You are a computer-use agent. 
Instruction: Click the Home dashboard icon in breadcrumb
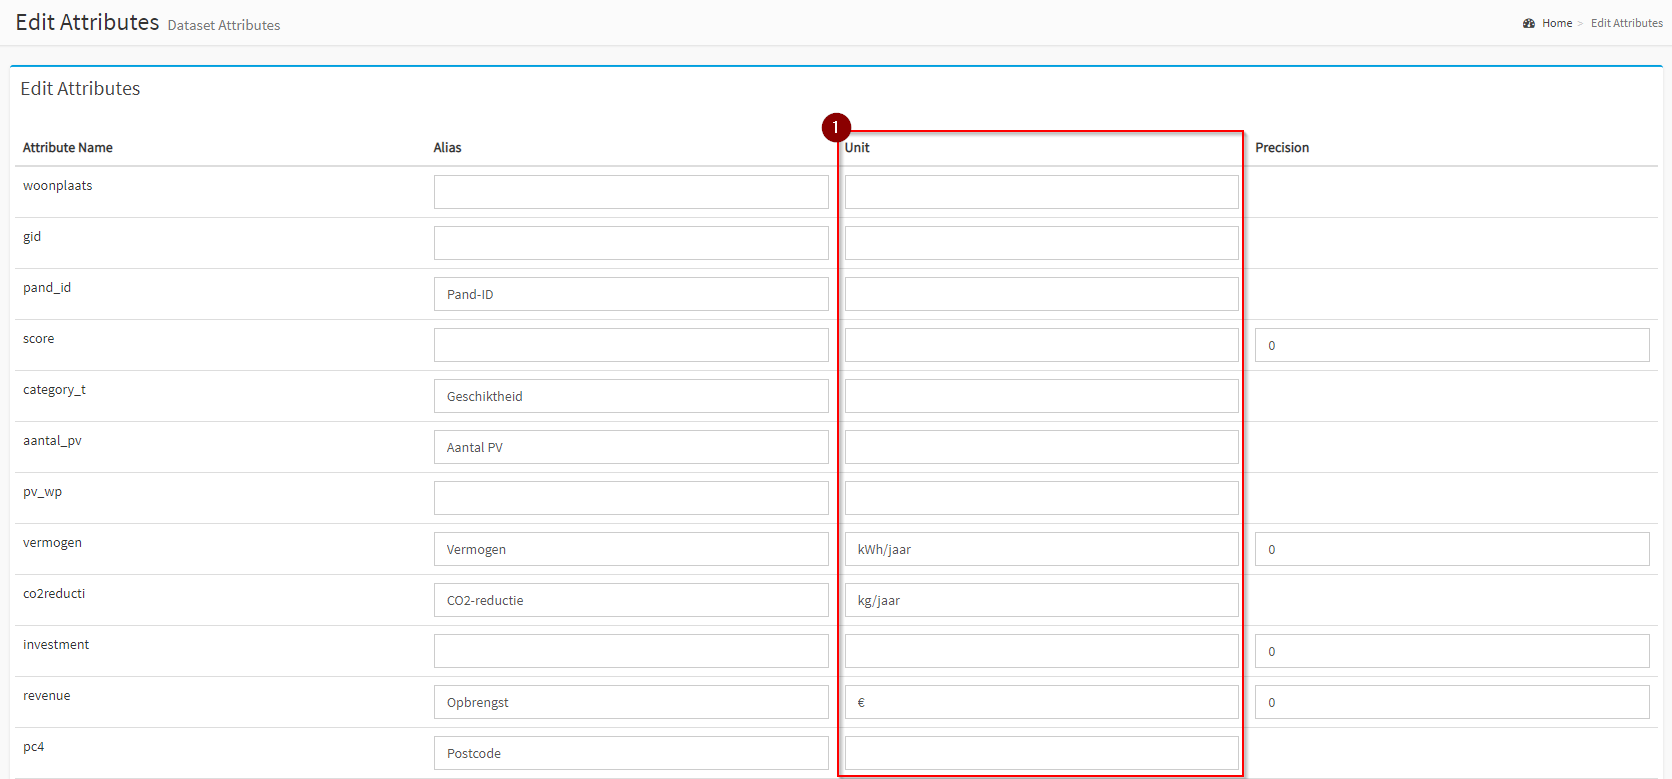[1529, 23]
